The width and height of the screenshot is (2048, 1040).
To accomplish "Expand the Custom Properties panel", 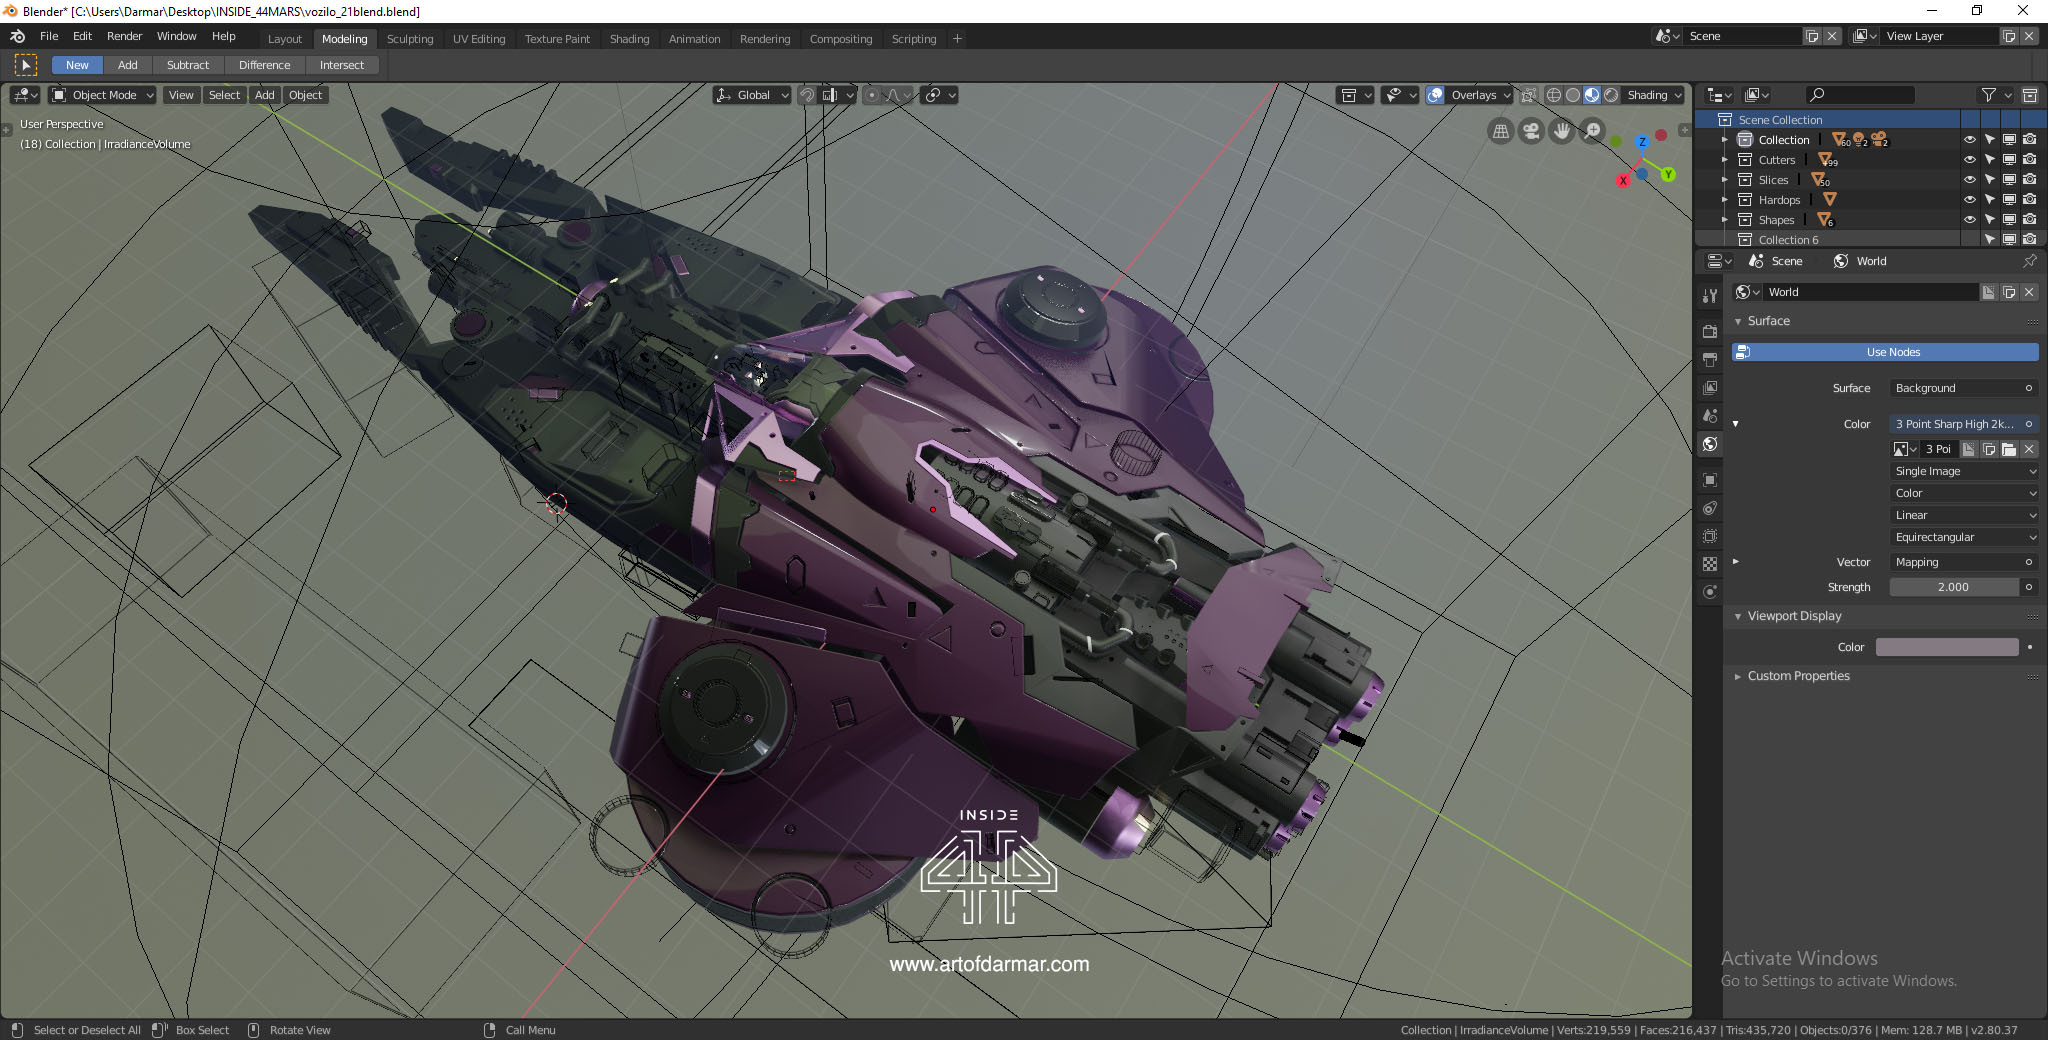I will (1738, 676).
